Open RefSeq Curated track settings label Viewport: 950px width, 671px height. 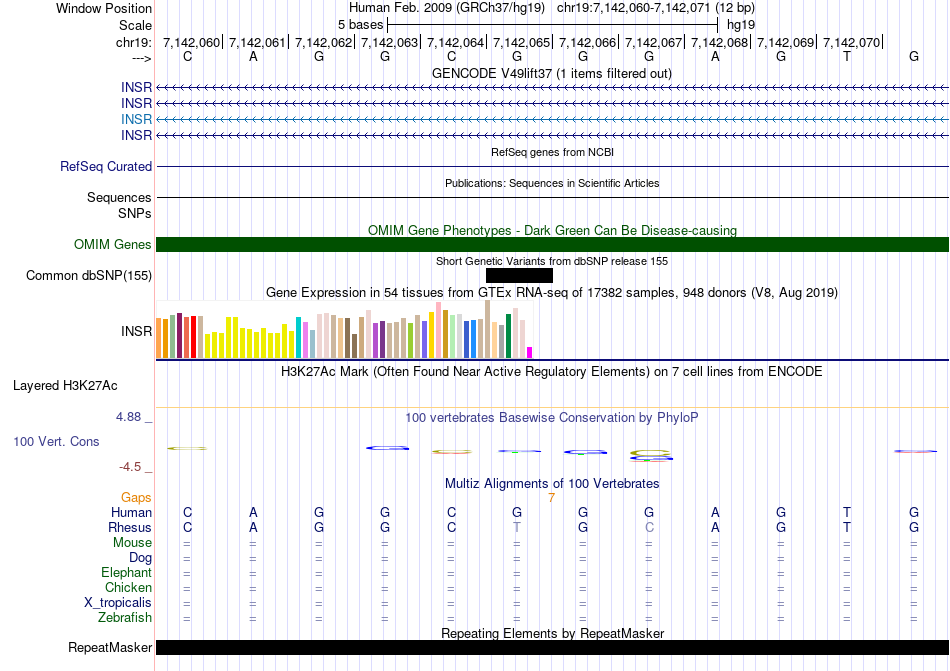(x=106, y=167)
